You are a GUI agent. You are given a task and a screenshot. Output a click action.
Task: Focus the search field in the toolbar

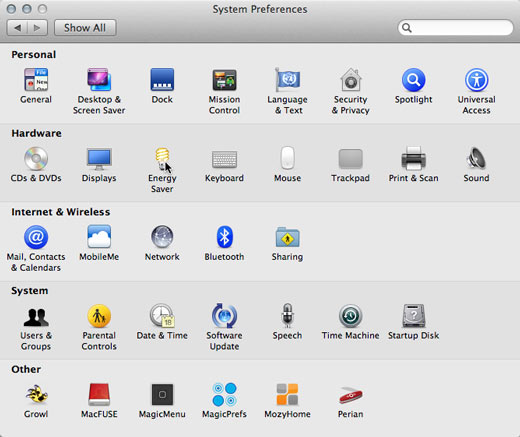(x=455, y=28)
